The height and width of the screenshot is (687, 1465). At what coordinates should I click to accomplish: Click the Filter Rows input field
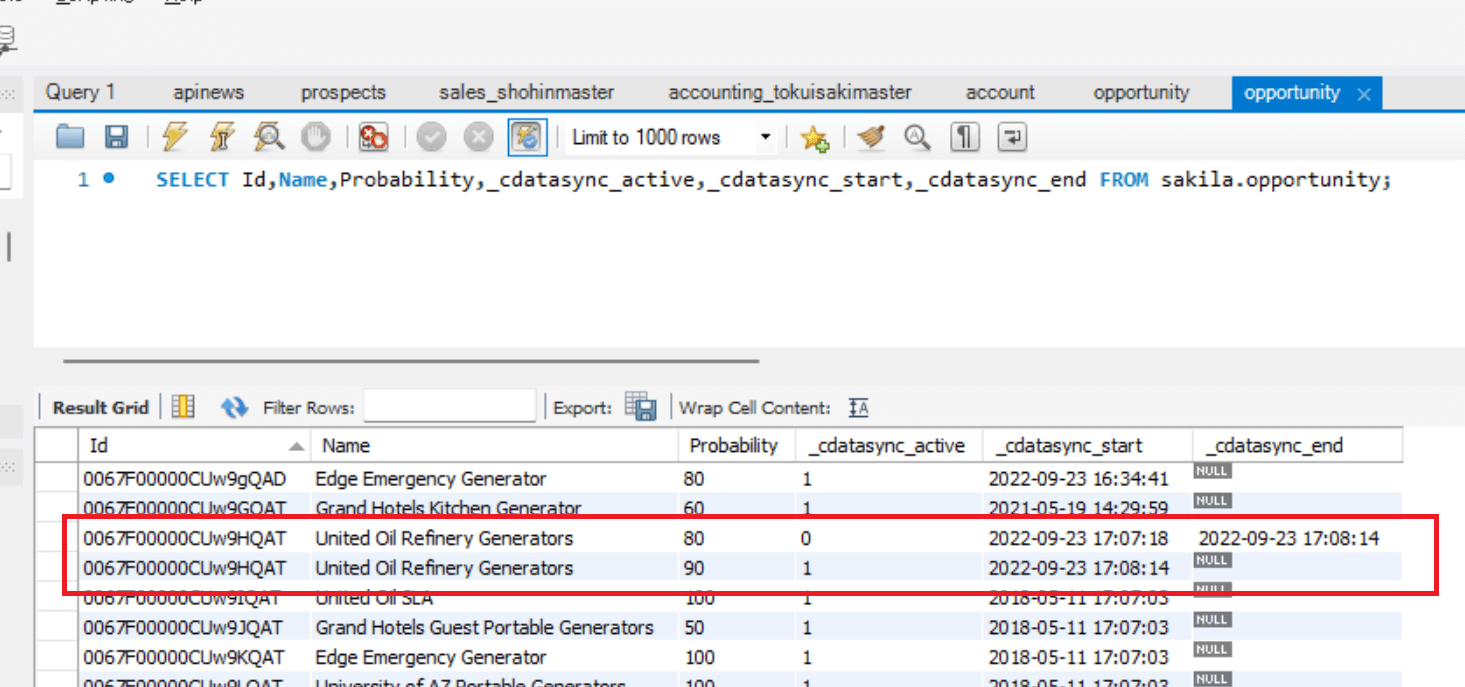click(450, 407)
